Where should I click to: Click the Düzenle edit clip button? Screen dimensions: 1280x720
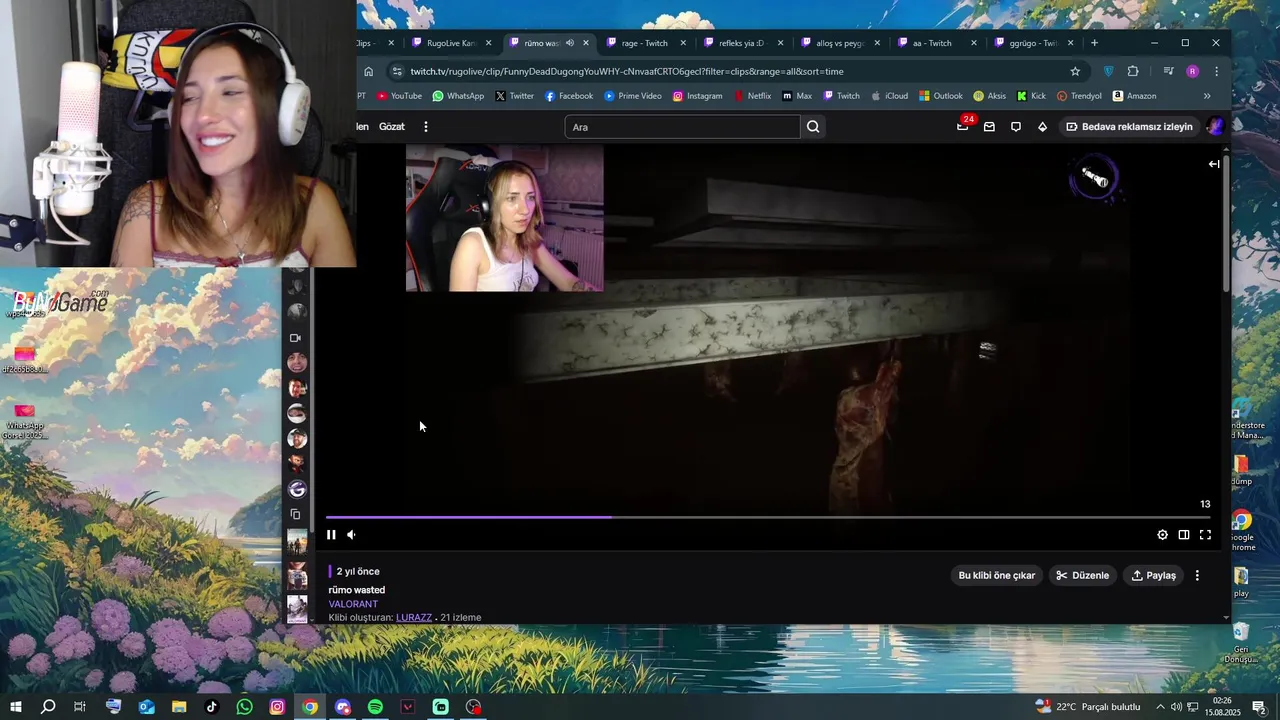[x=1083, y=575]
